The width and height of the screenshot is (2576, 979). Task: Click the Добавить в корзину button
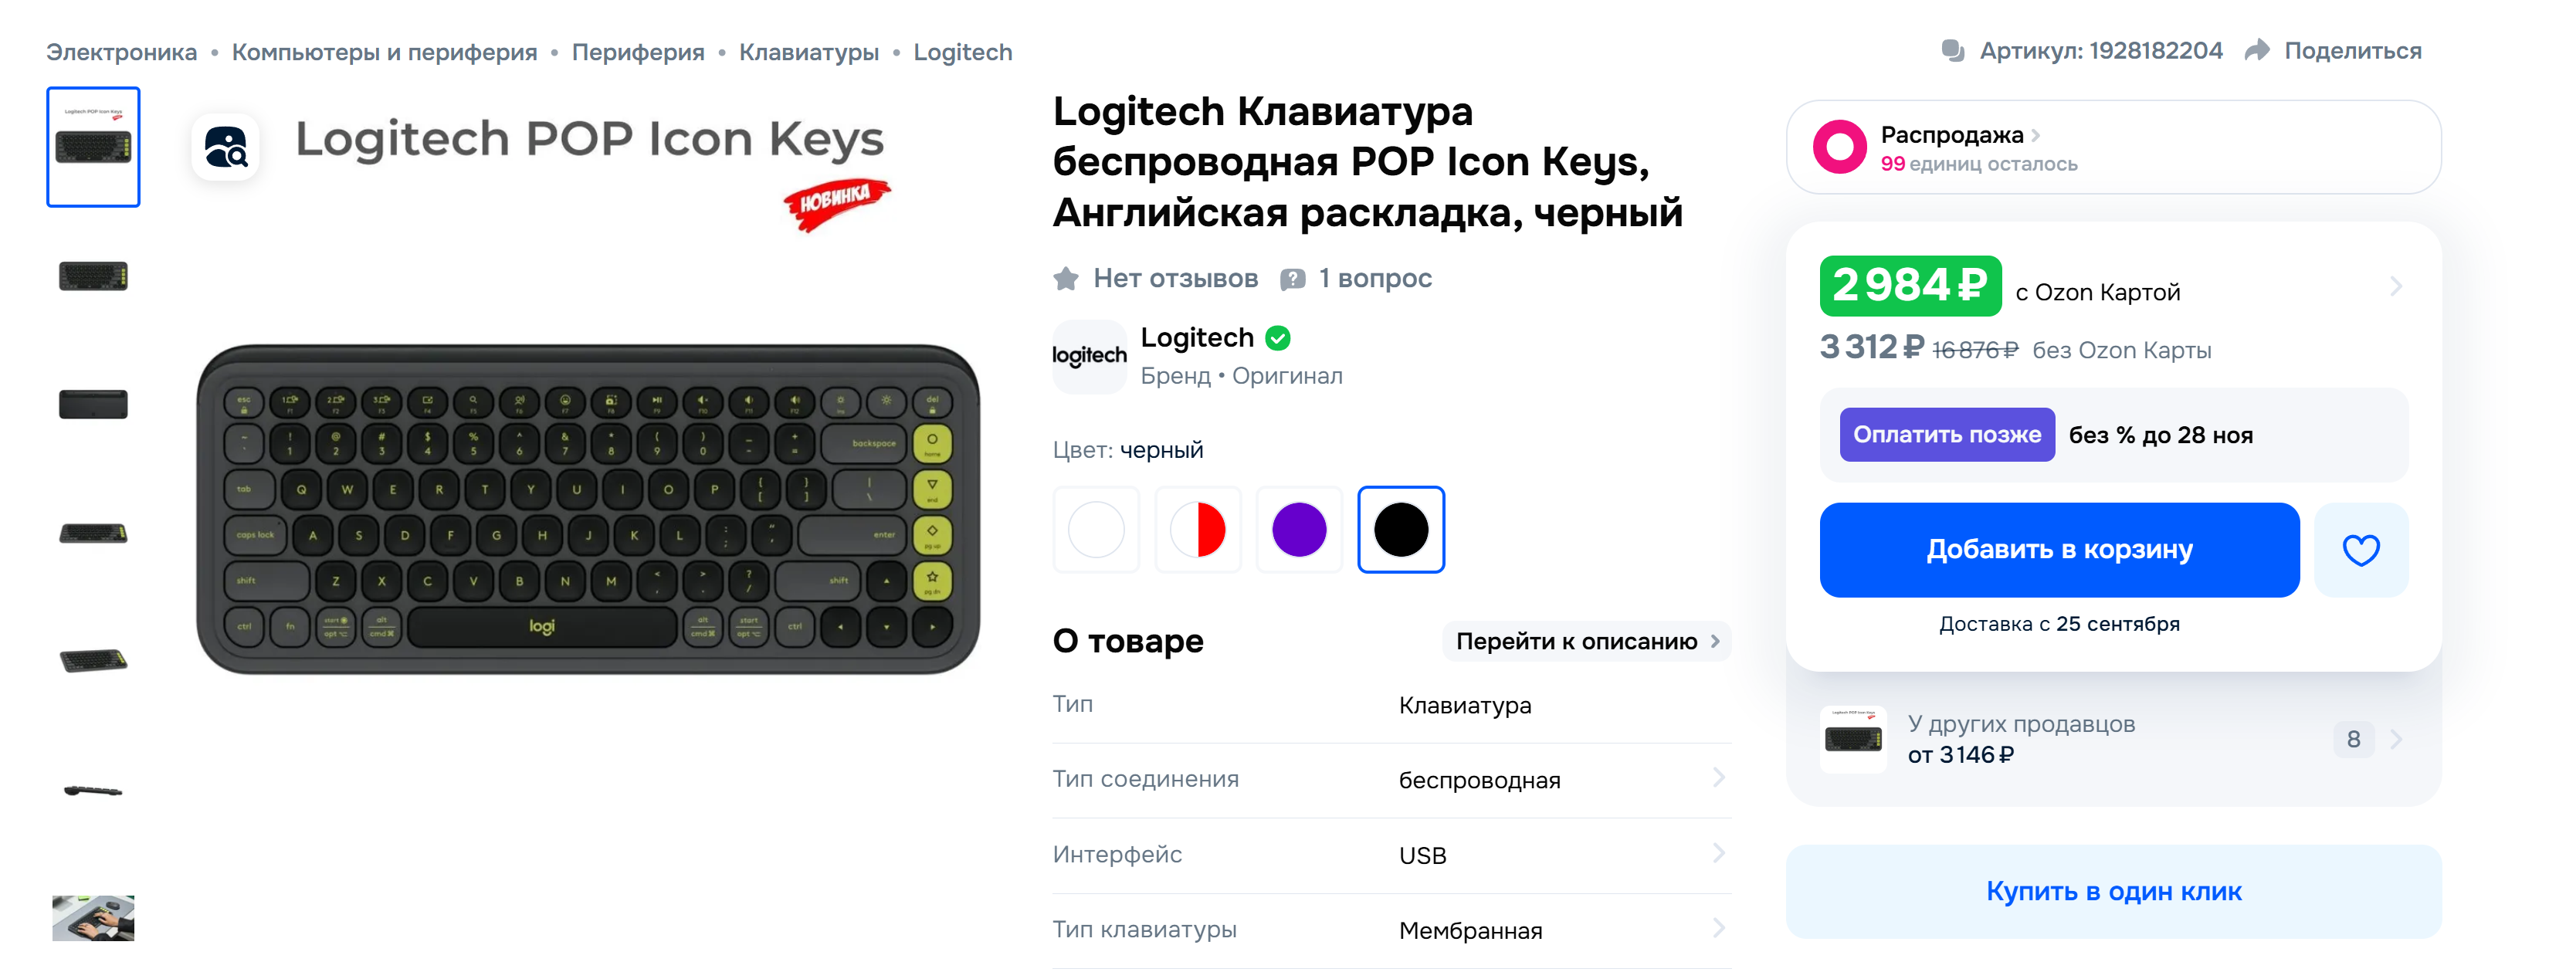coord(2059,550)
